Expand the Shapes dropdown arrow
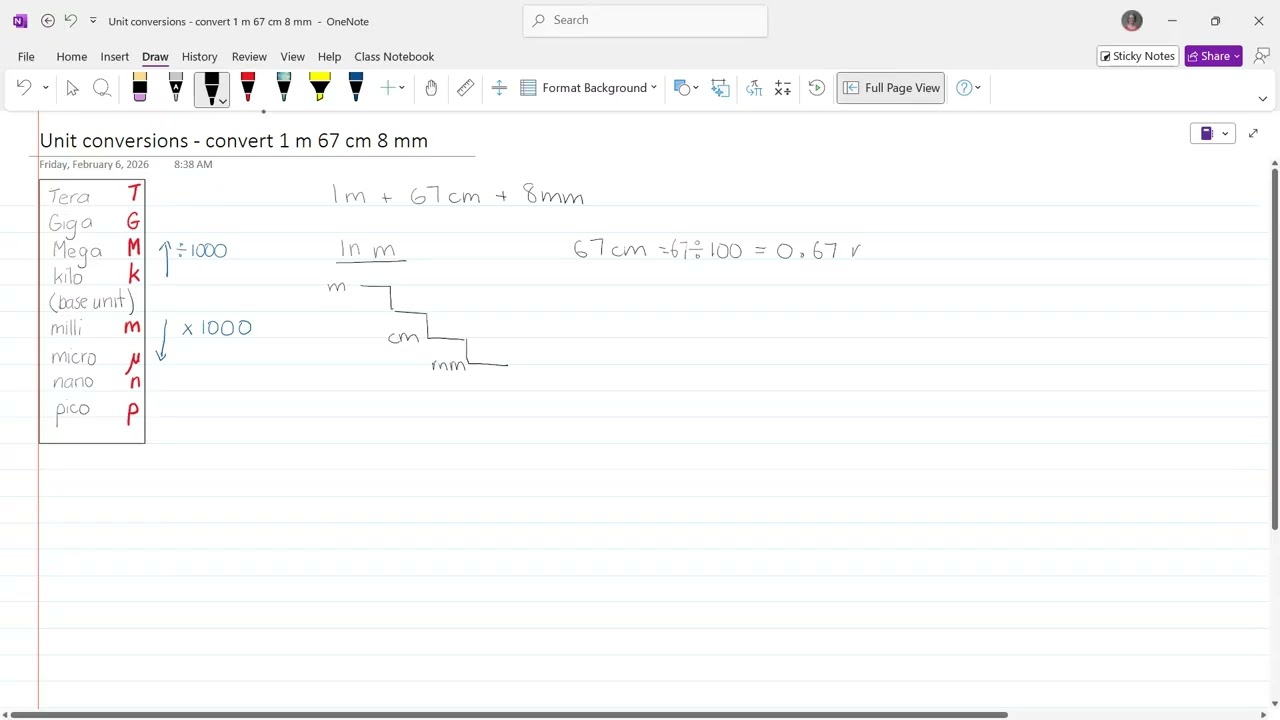 [x=696, y=88]
